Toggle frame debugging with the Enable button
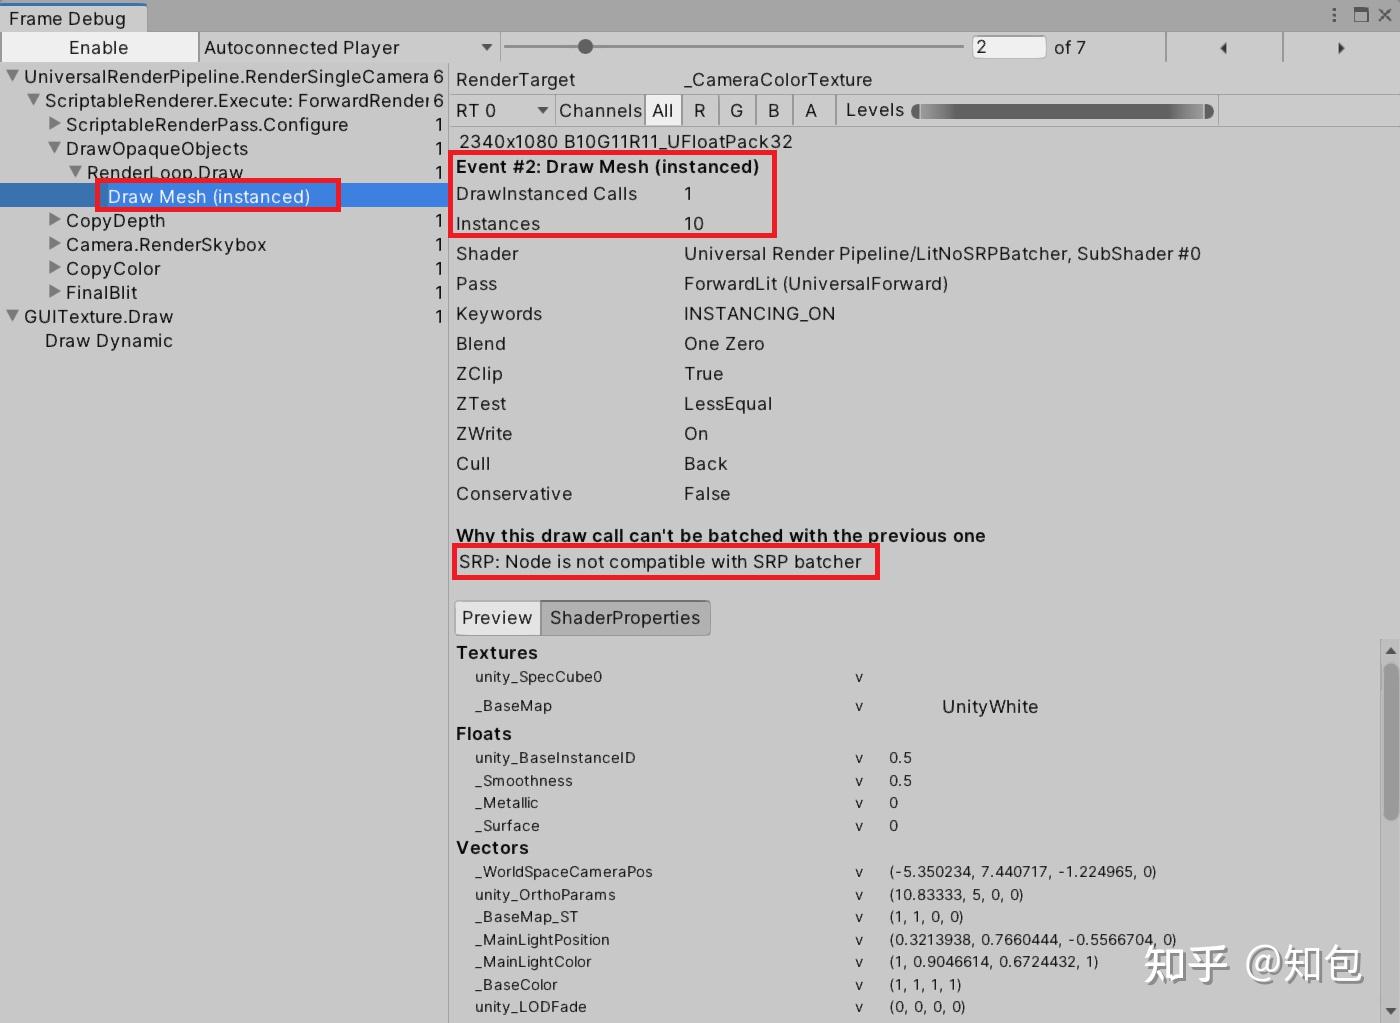The width and height of the screenshot is (1400, 1023). [x=97, y=46]
